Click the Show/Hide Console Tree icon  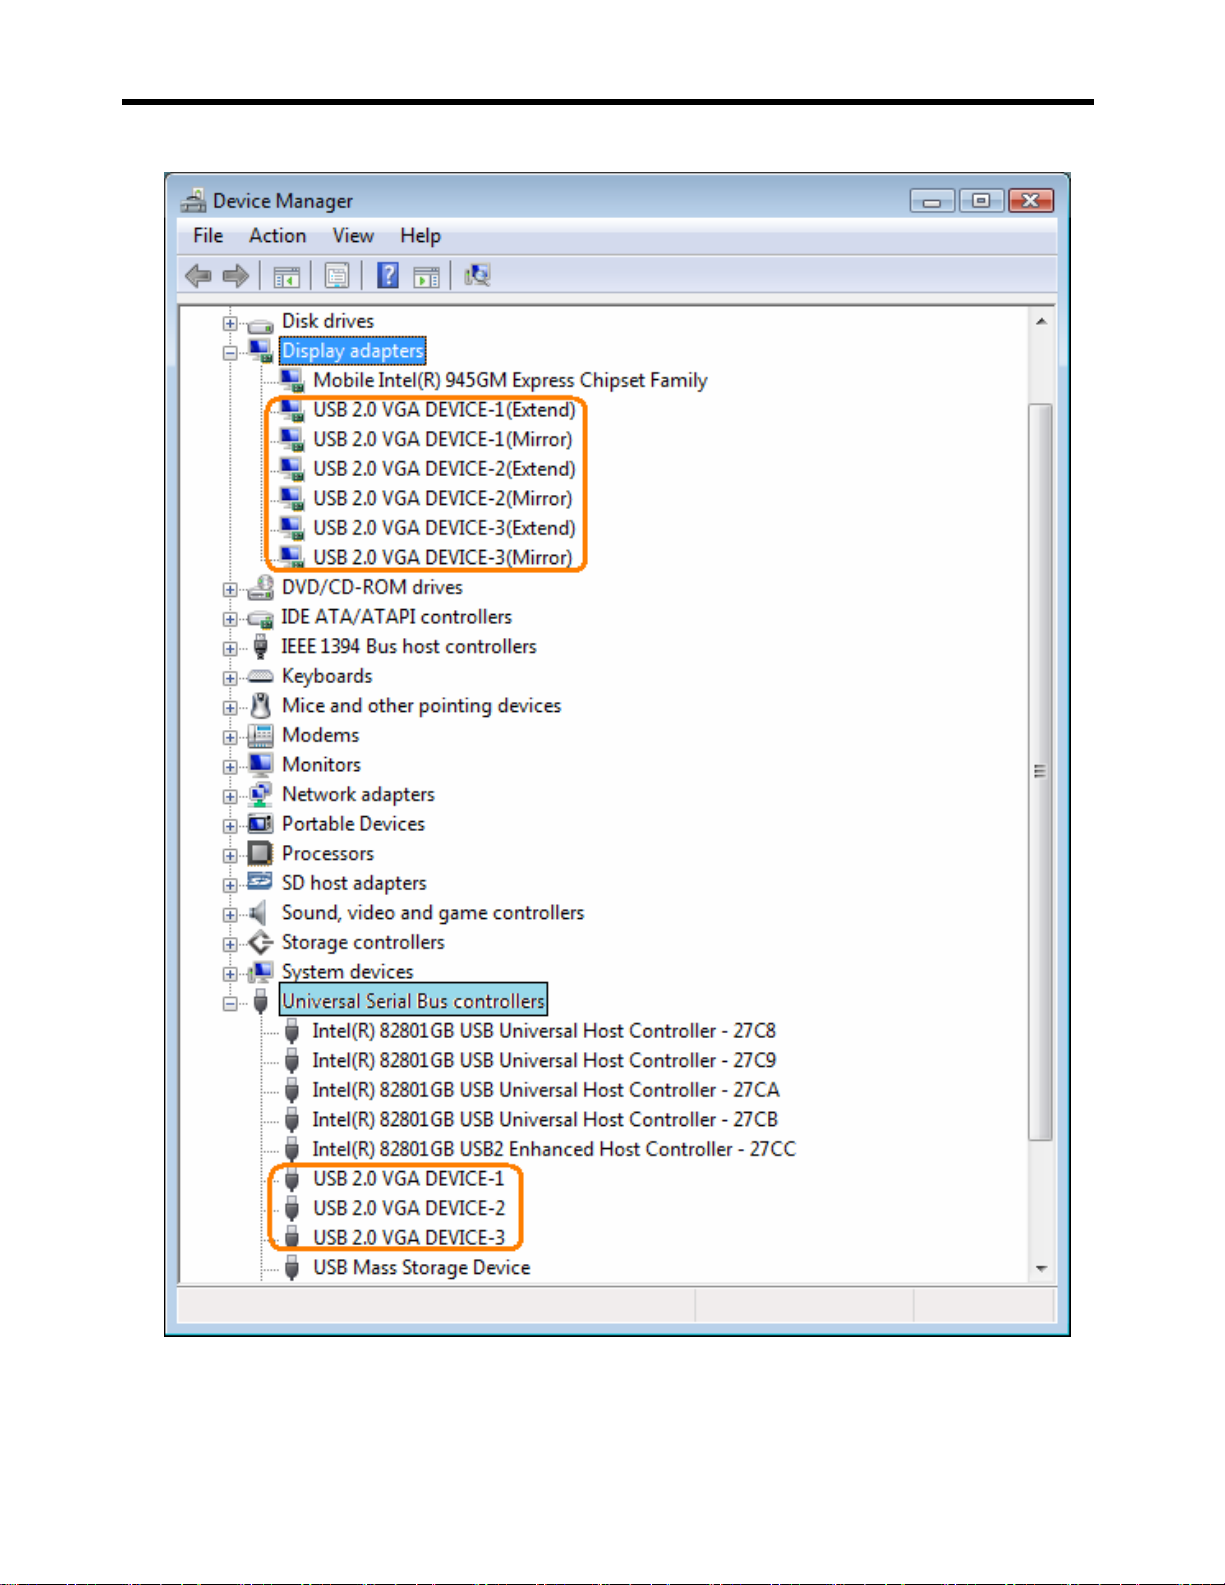coord(287,276)
